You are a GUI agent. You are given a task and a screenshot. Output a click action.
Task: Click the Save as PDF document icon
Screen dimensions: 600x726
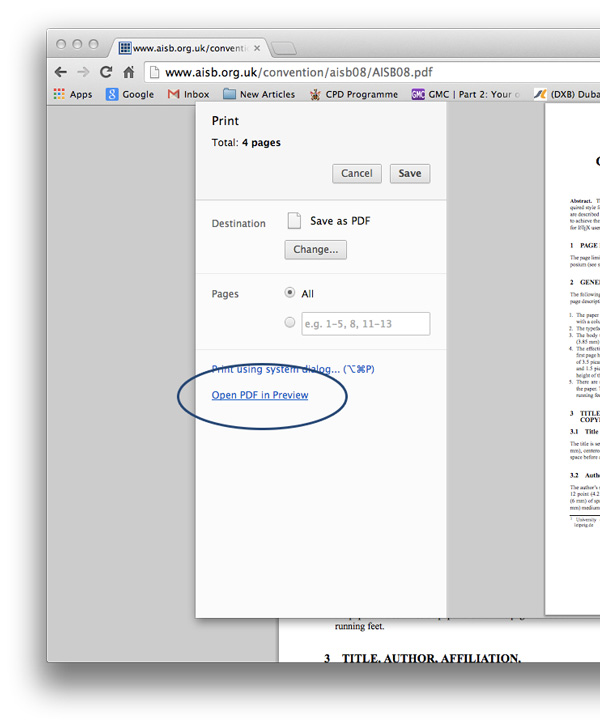coord(294,221)
